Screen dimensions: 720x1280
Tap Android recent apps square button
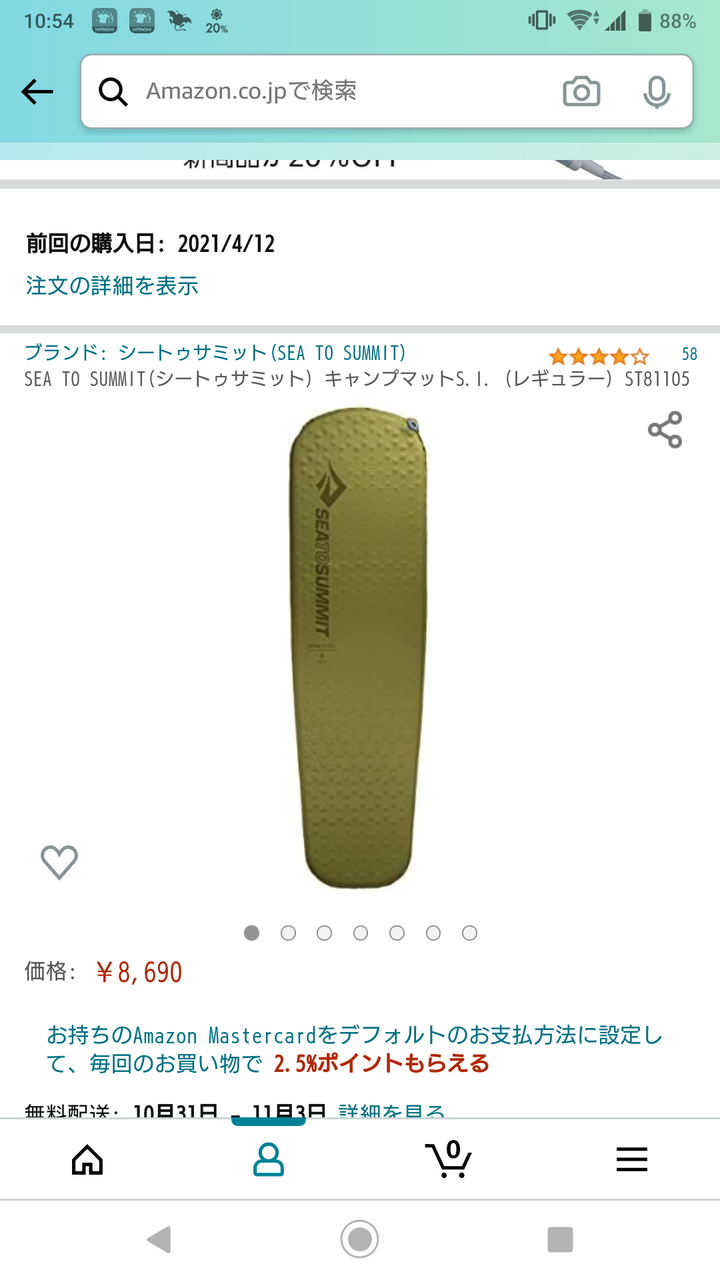click(x=560, y=1240)
